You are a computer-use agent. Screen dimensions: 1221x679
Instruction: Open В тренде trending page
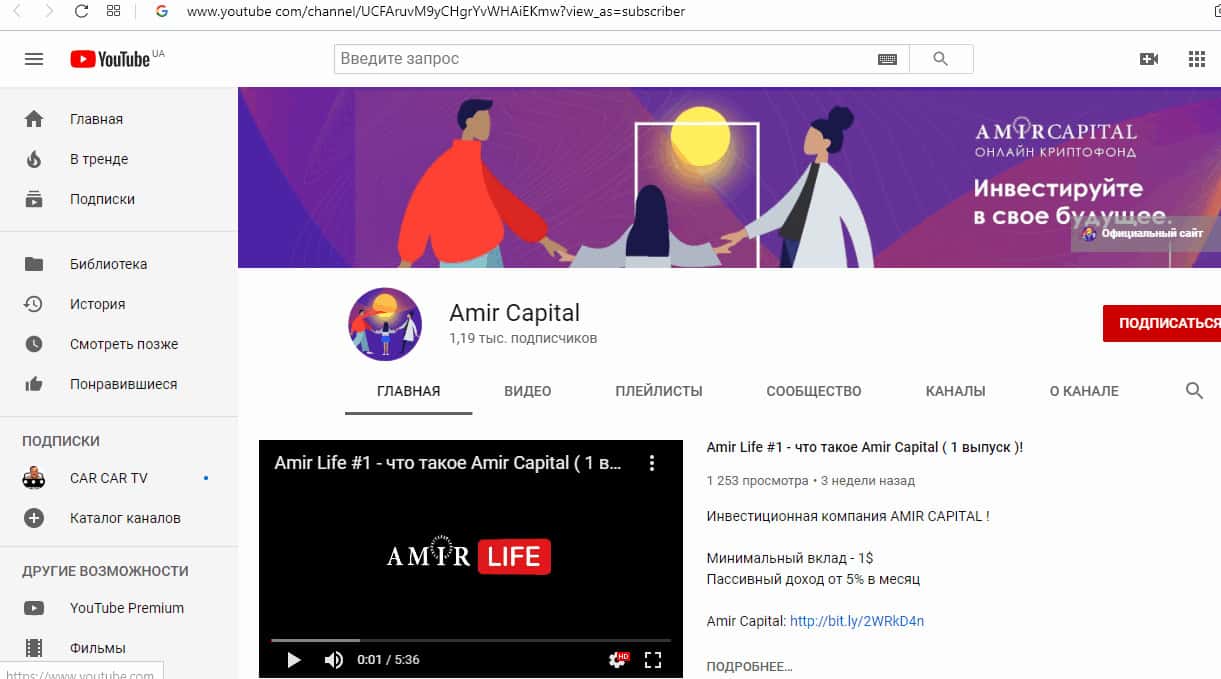click(x=119, y=159)
